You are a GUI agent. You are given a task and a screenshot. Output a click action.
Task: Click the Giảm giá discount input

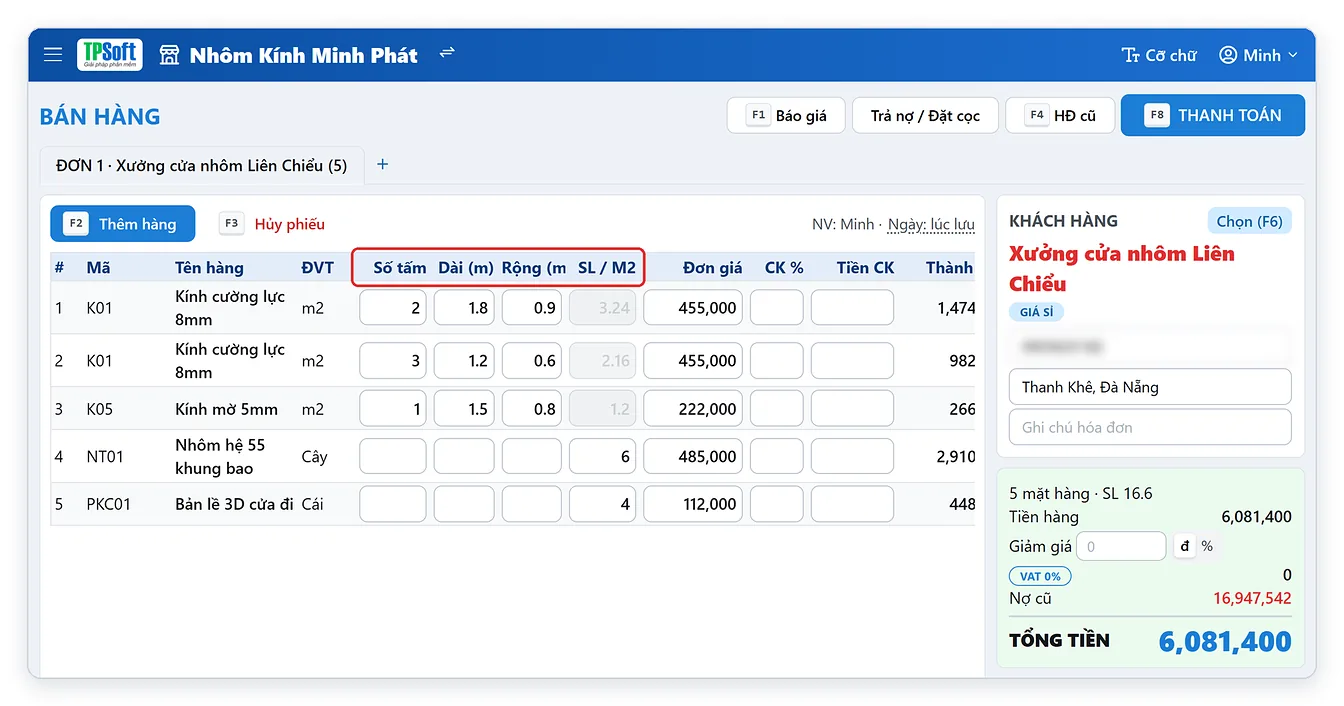pos(1122,547)
